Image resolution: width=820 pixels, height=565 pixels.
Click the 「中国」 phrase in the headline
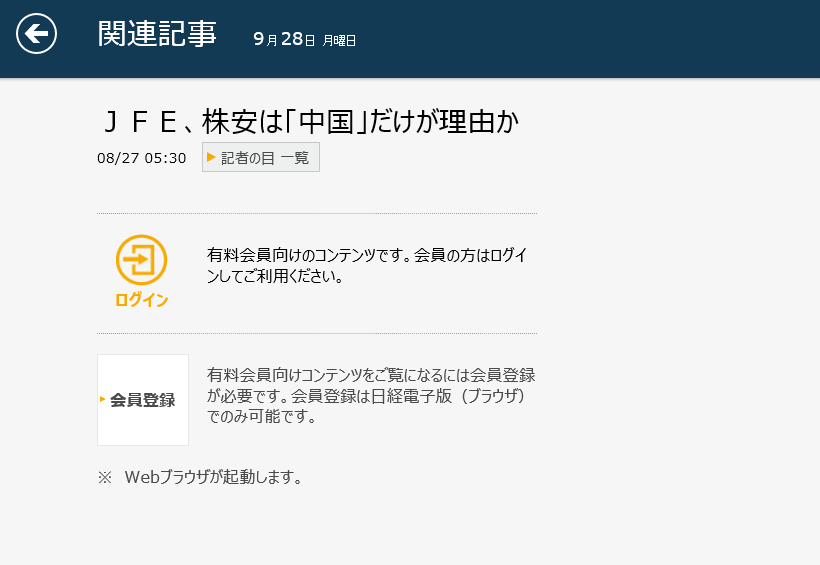click(326, 122)
